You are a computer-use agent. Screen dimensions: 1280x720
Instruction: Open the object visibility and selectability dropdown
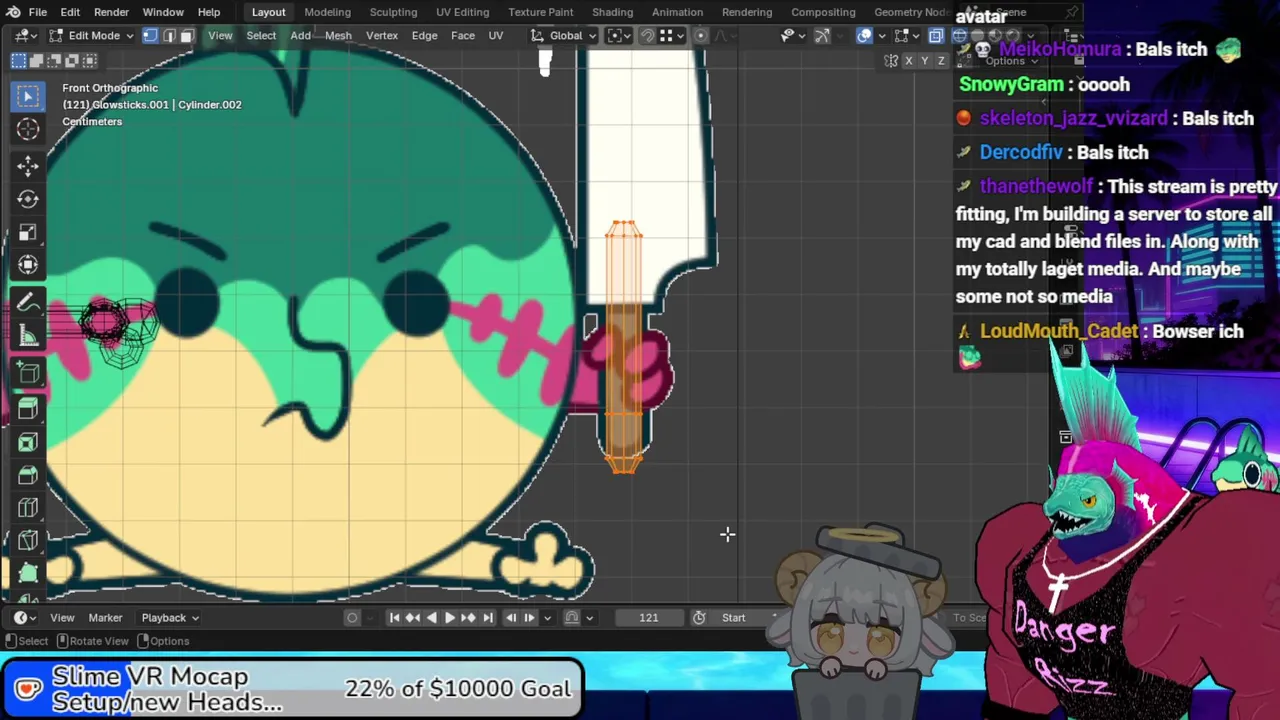[x=792, y=36]
